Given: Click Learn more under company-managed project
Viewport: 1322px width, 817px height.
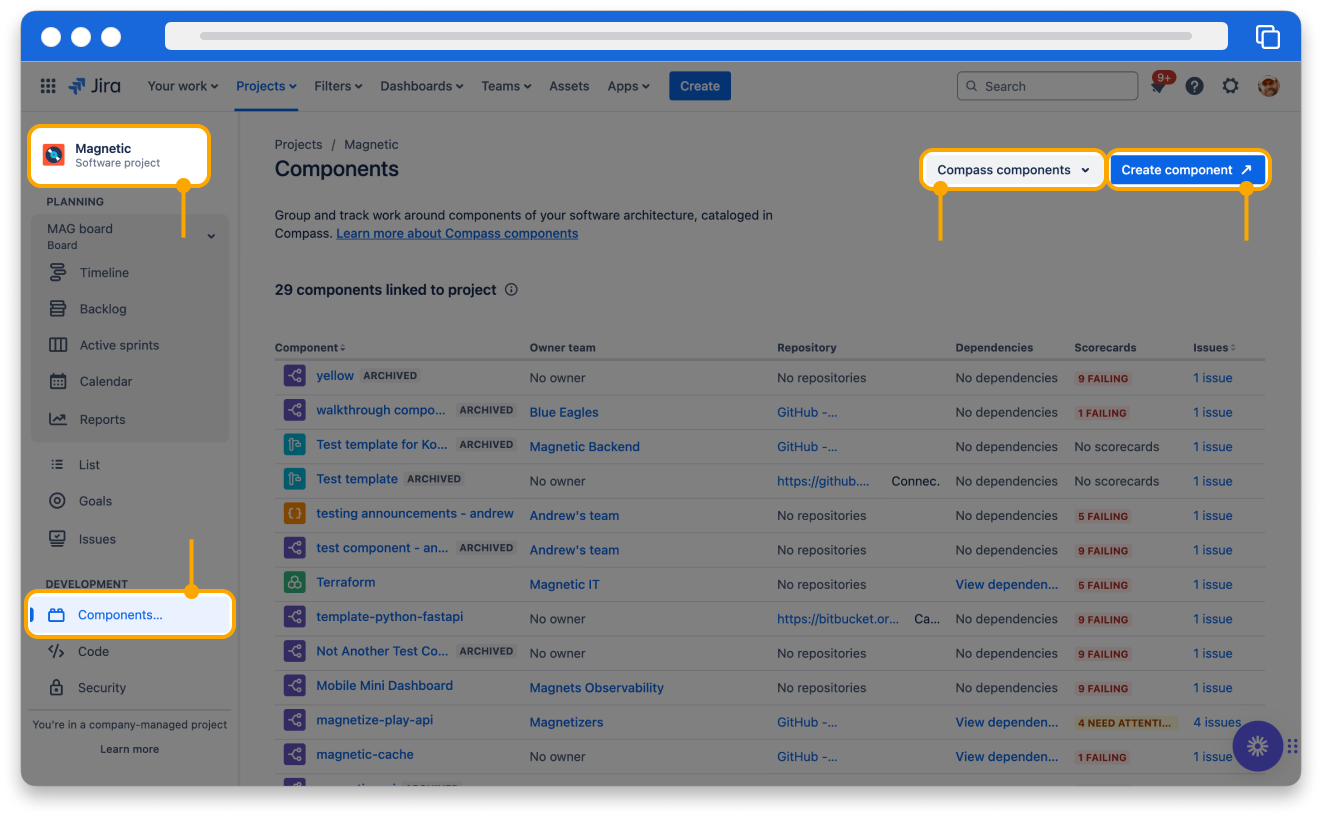Looking at the screenshot, I should pyautogui.click(x=129, y=749).
